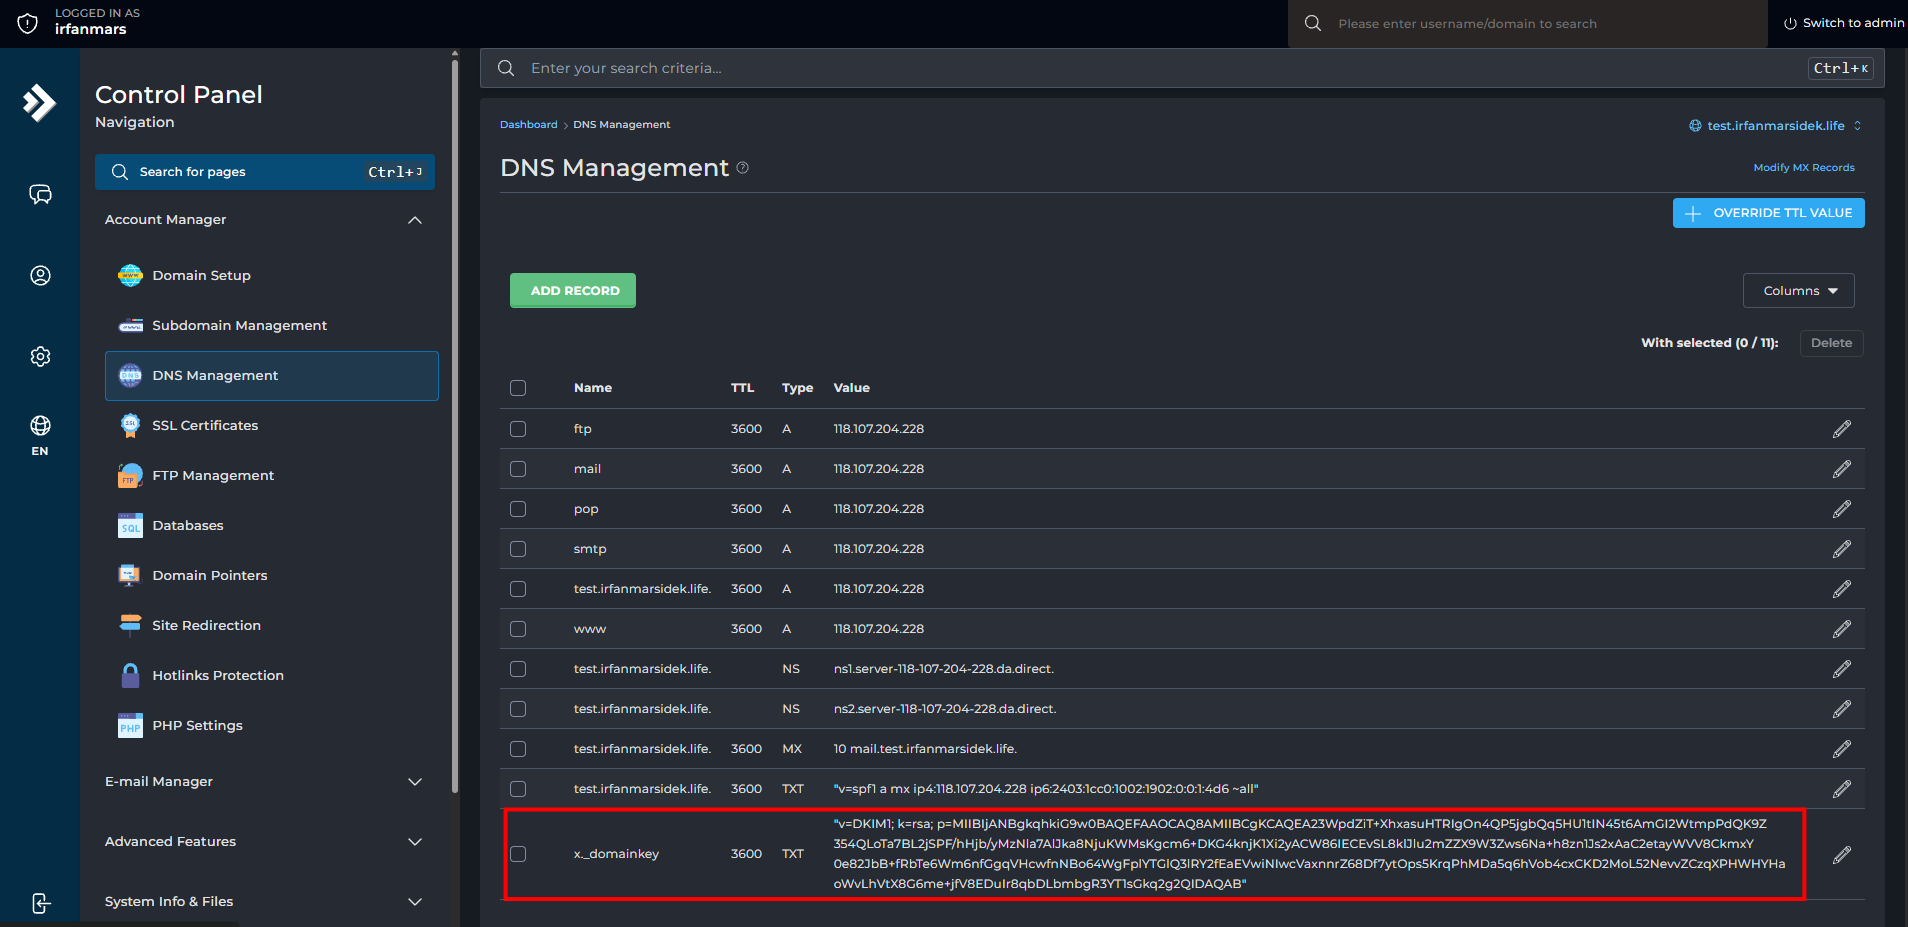The height and width of the screenshot is (927, 1908).
Task: Click the navigation panel scrollbar
Action: [455, 425]
